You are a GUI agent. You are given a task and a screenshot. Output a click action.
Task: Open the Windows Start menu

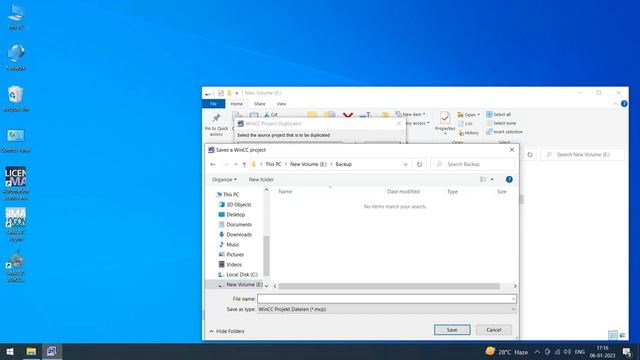(x=10, y=351)
